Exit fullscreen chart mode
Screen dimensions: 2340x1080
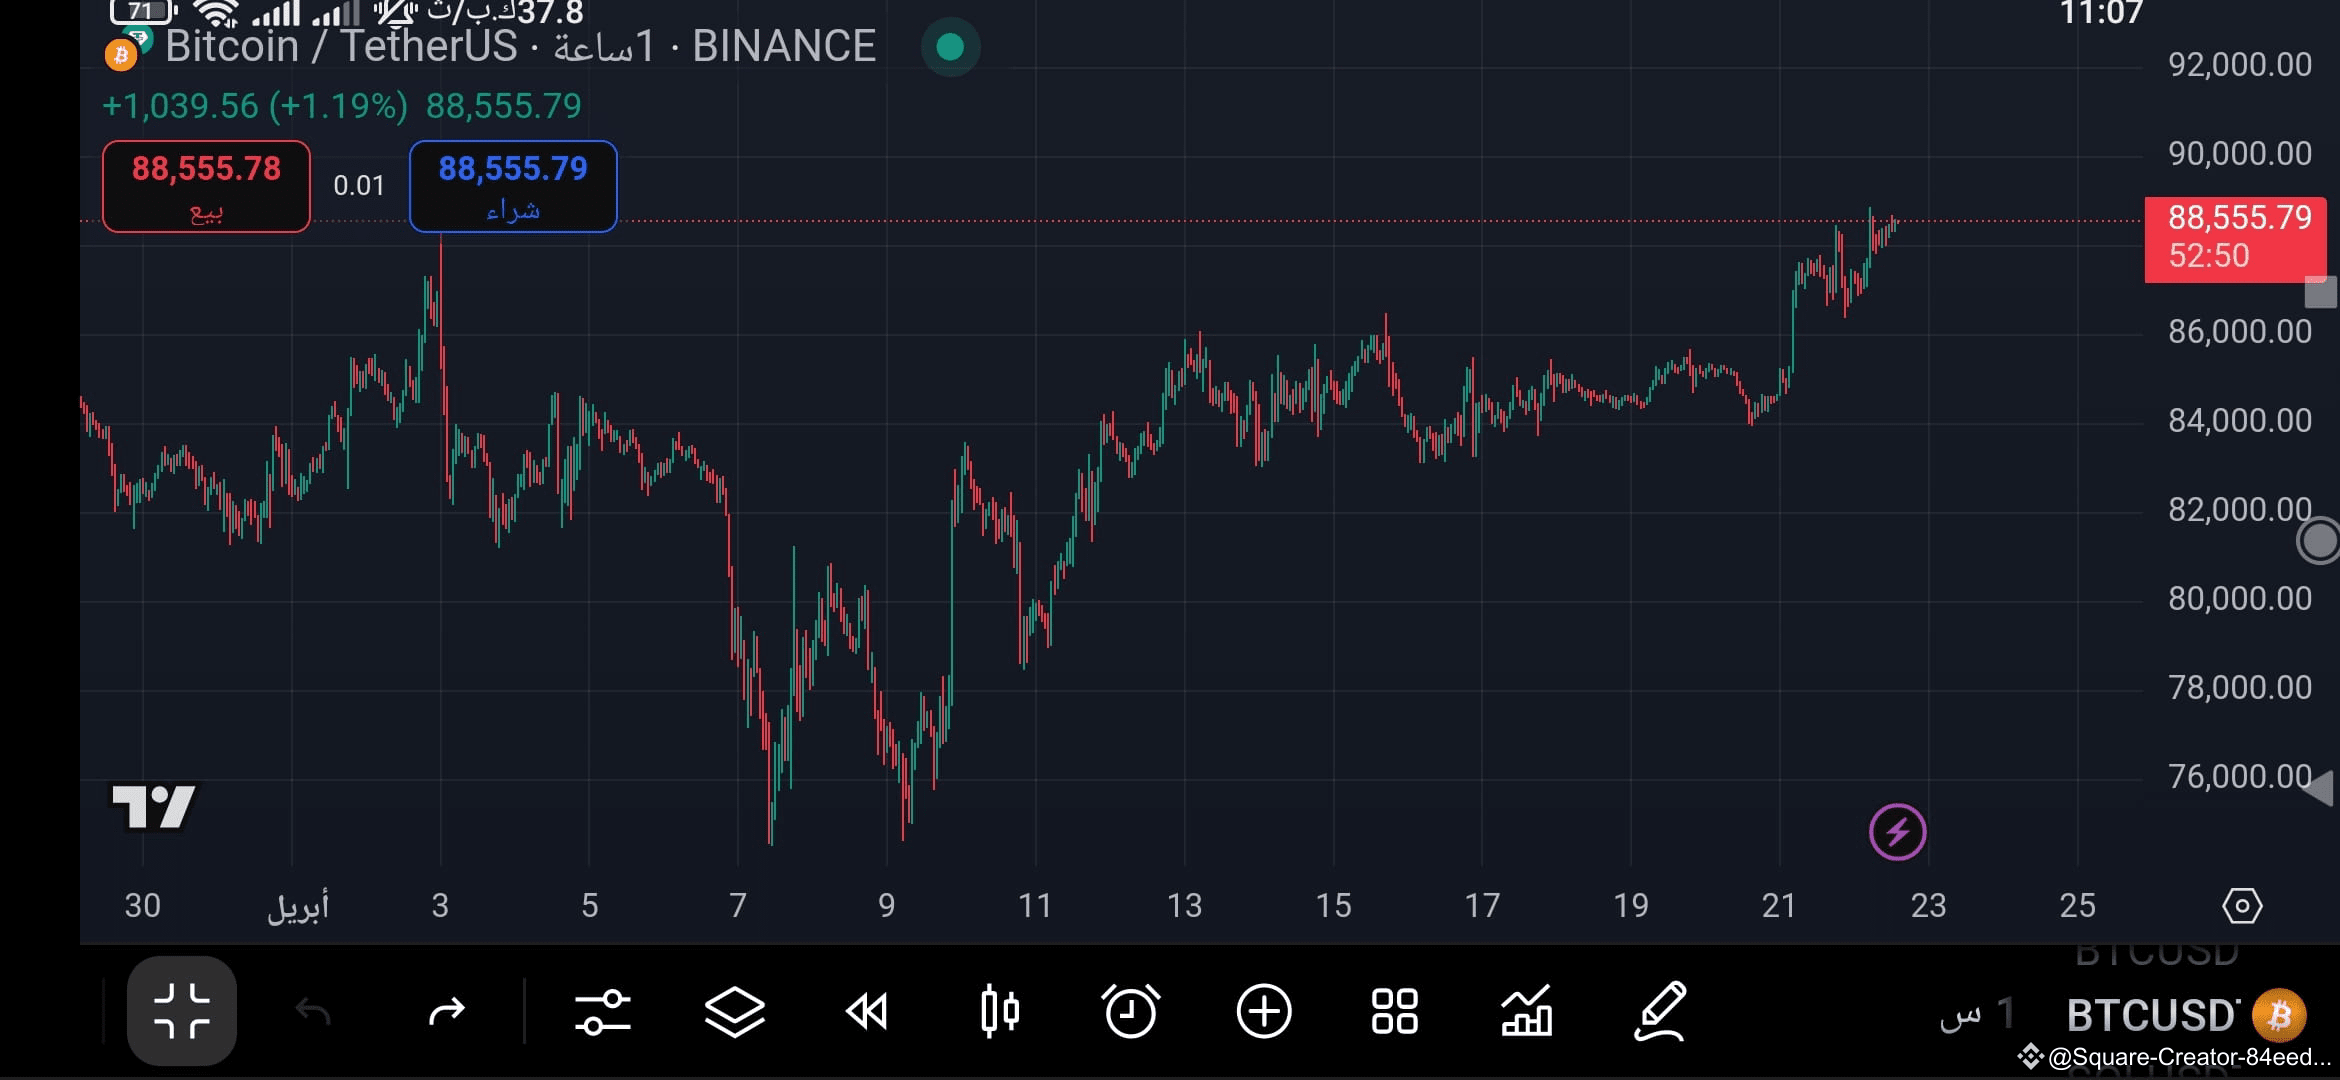point(182,1011)
